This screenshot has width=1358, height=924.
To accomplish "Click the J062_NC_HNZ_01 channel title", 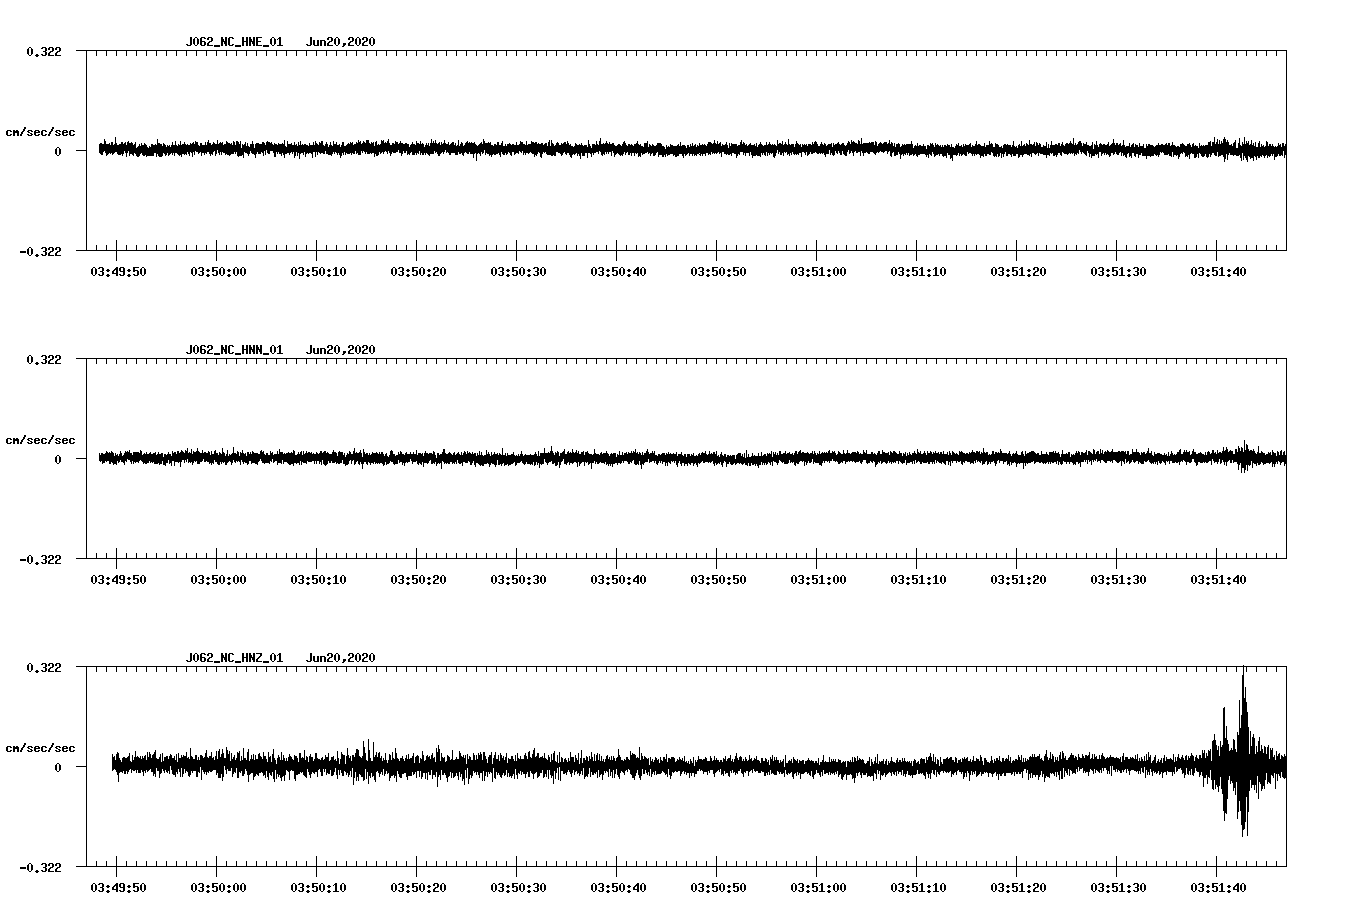I will pyautogui.click(x=234, y=658).
